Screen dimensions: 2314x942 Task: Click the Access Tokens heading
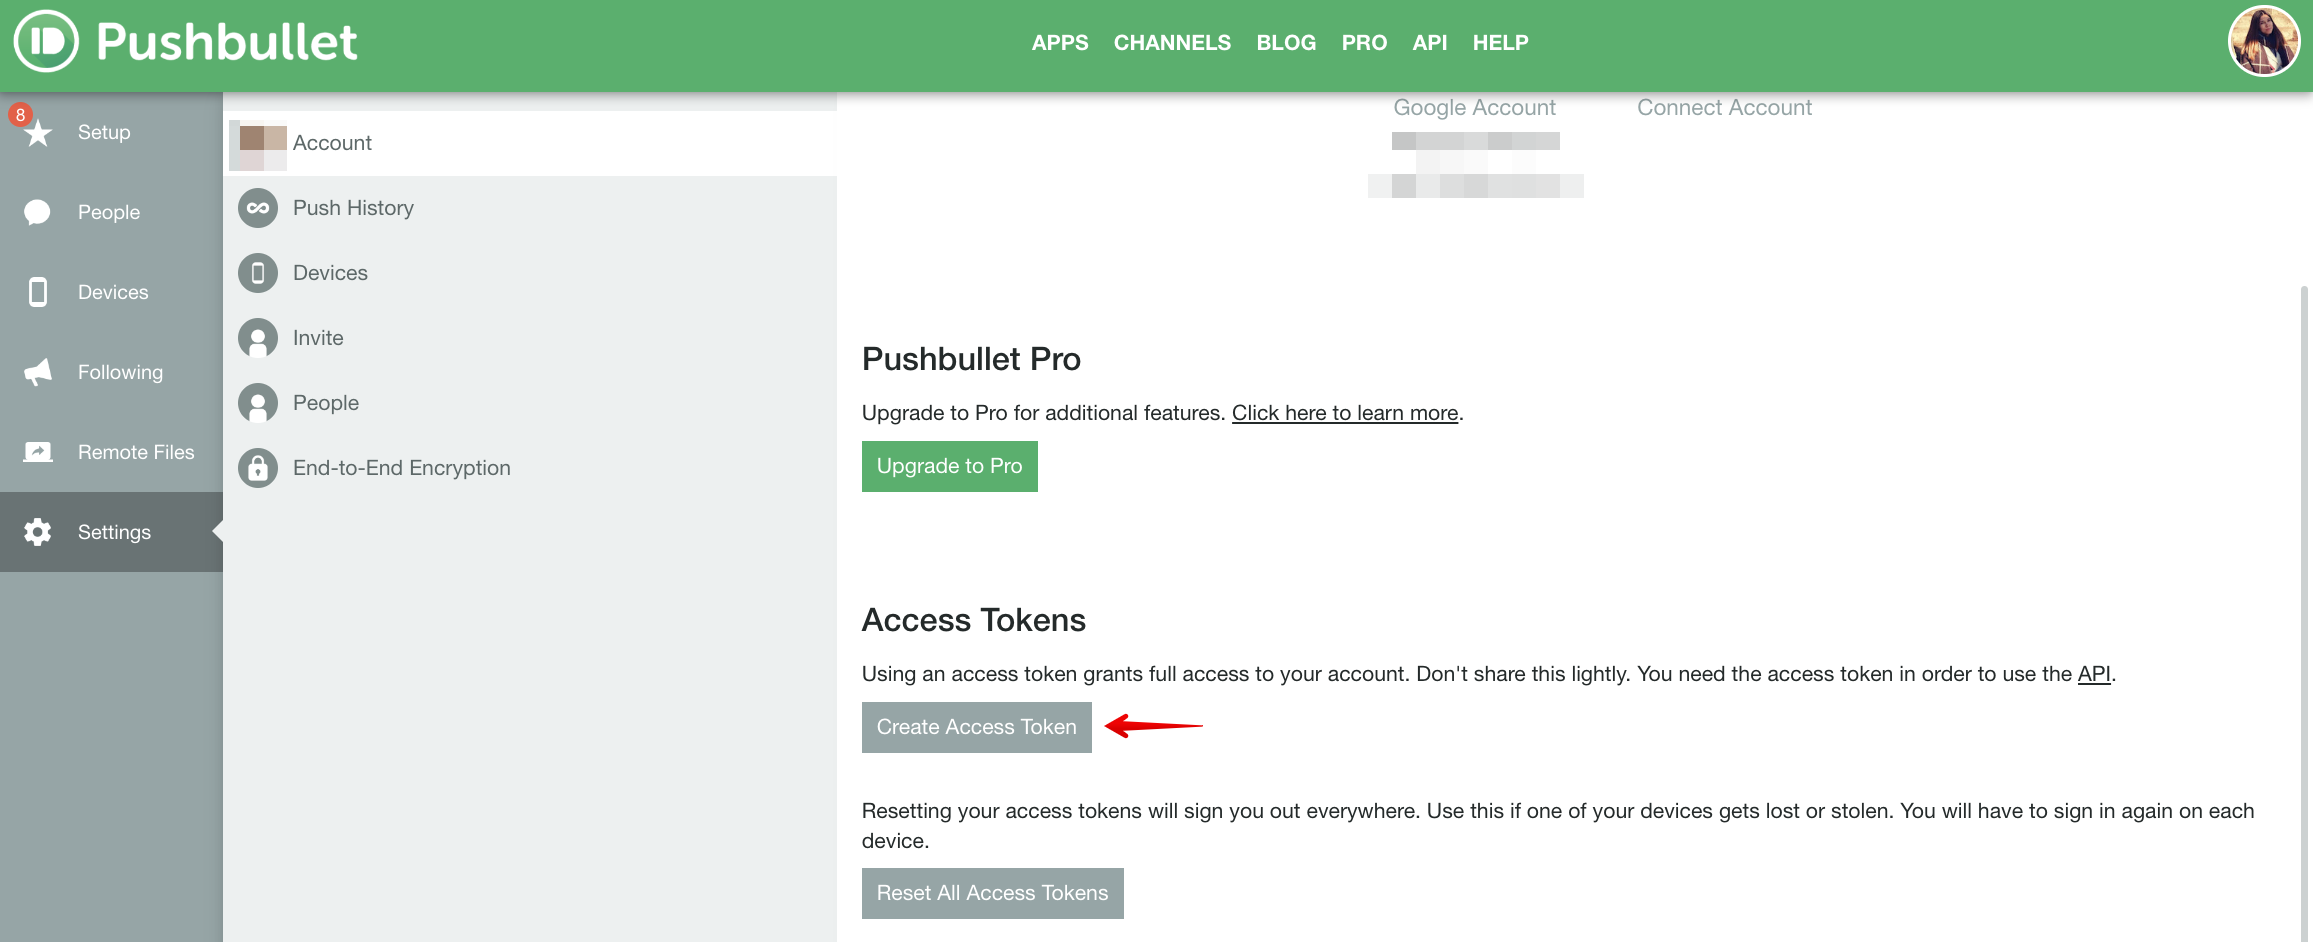(x=973, y=620)
